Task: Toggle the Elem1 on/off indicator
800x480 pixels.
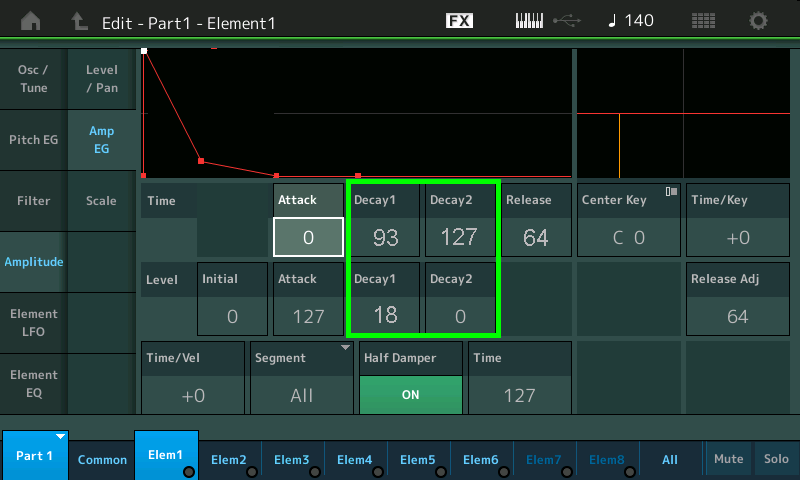Action: pos(189,472)
